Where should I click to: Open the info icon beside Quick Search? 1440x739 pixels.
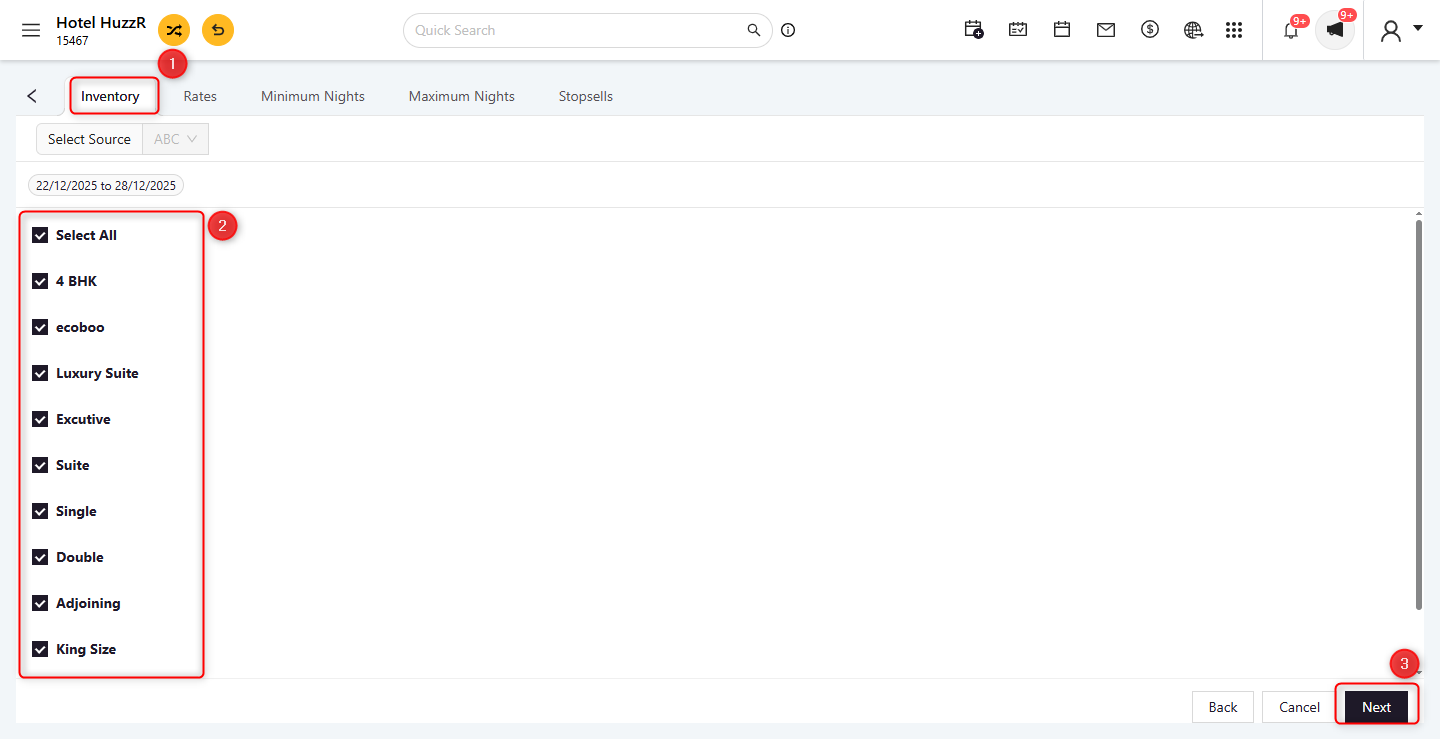tap(788, 30)
